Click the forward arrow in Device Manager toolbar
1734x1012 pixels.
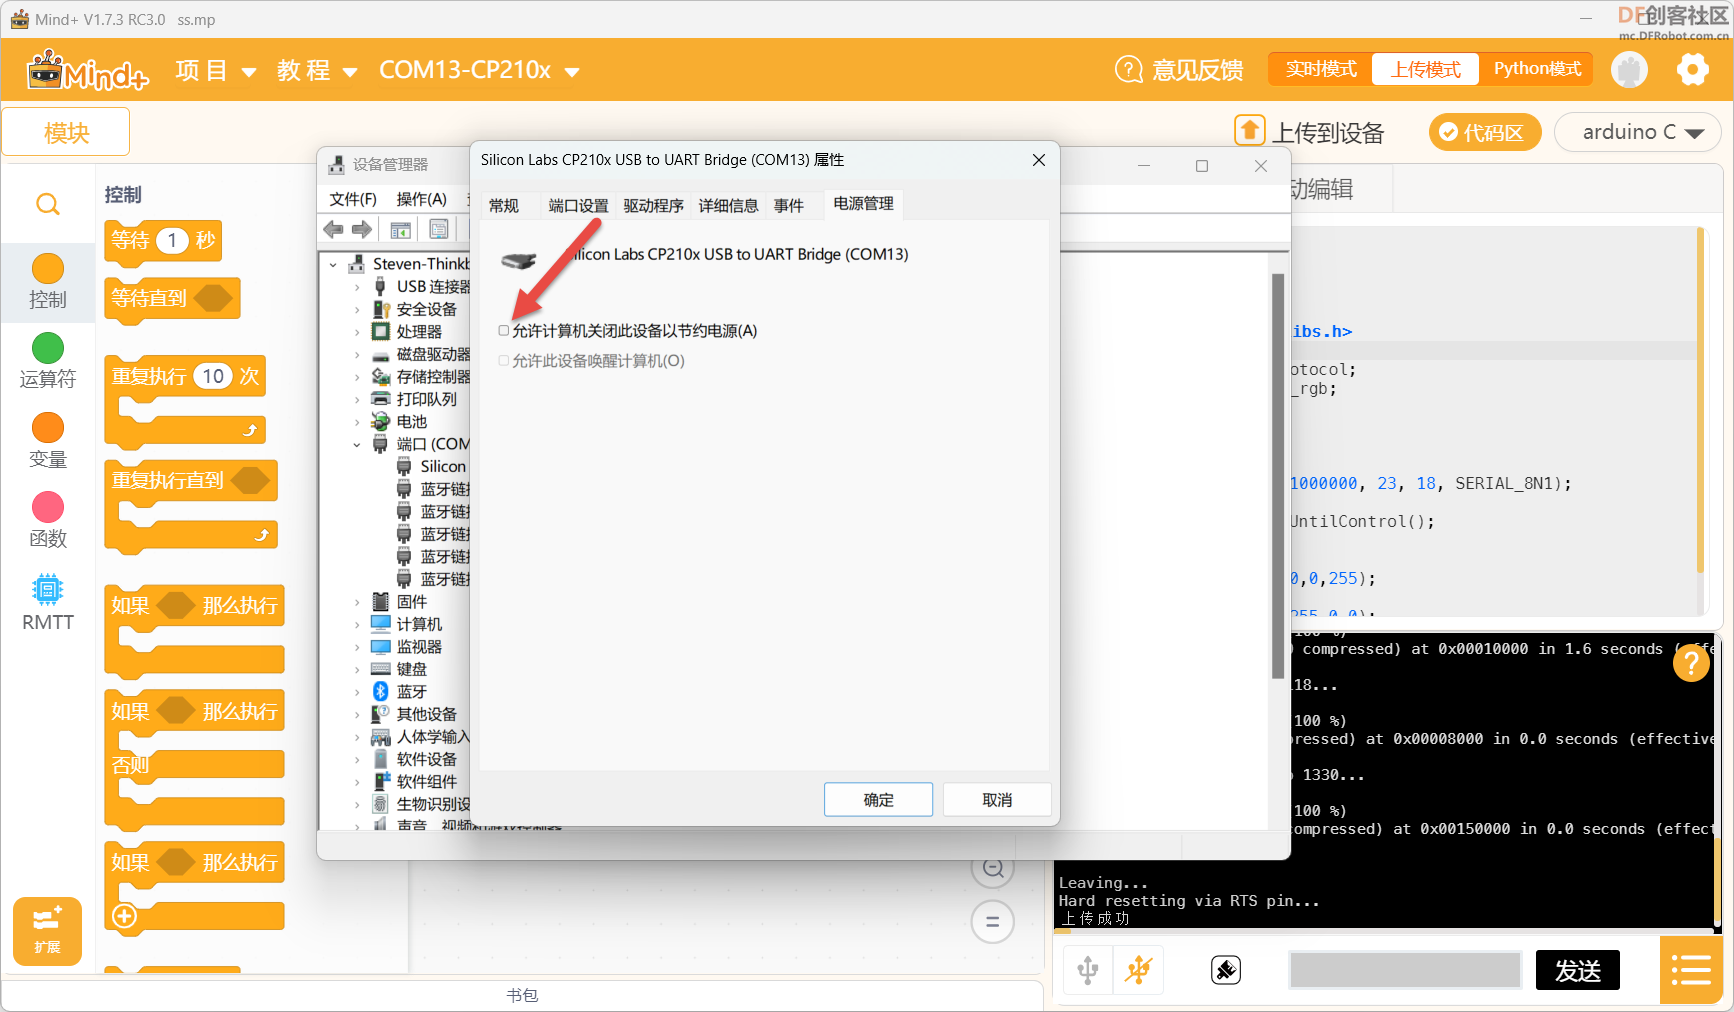pyautogui.click(x=362, y=230)
